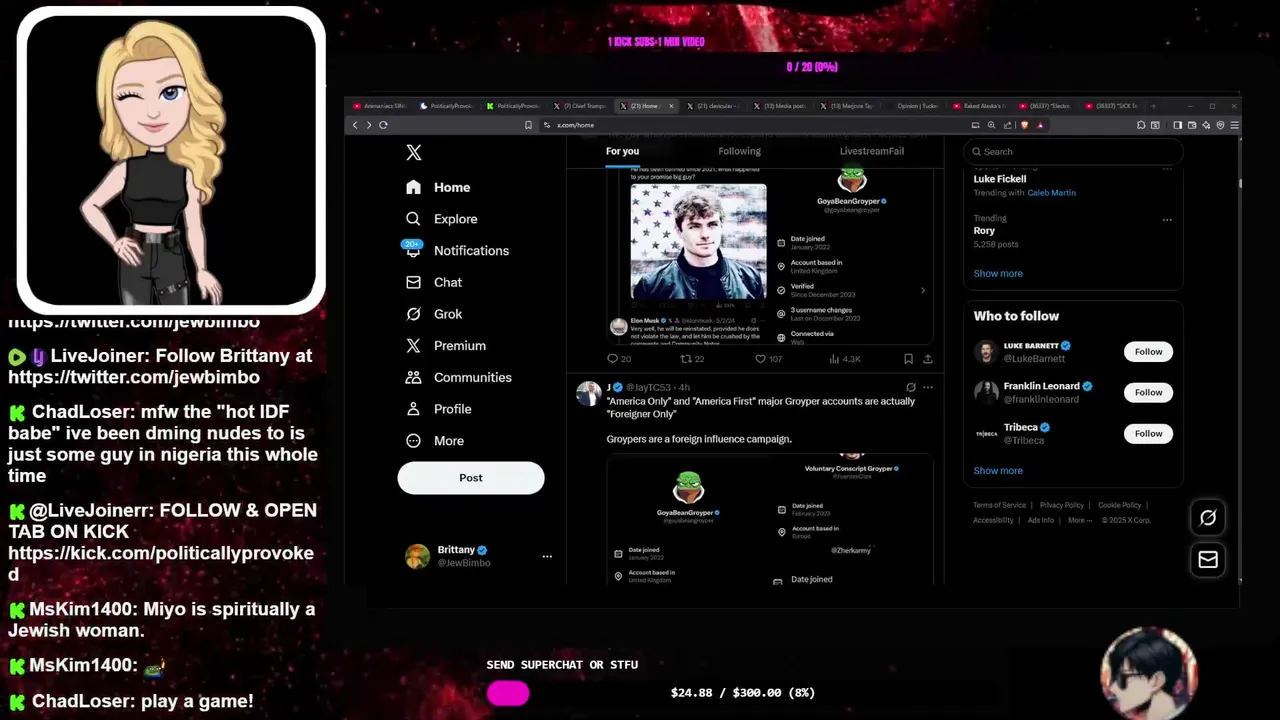Image resolution: width=1280 pixels, height=720 pixels.
Task: Open account options next to Brittany
Action: pyautogui.click(x=547, y=556)
